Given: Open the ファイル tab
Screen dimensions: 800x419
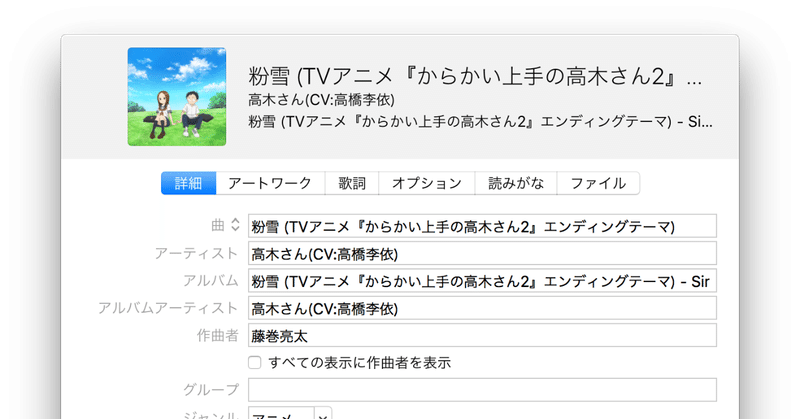Looking at the screenshot, I should [598, 183].
